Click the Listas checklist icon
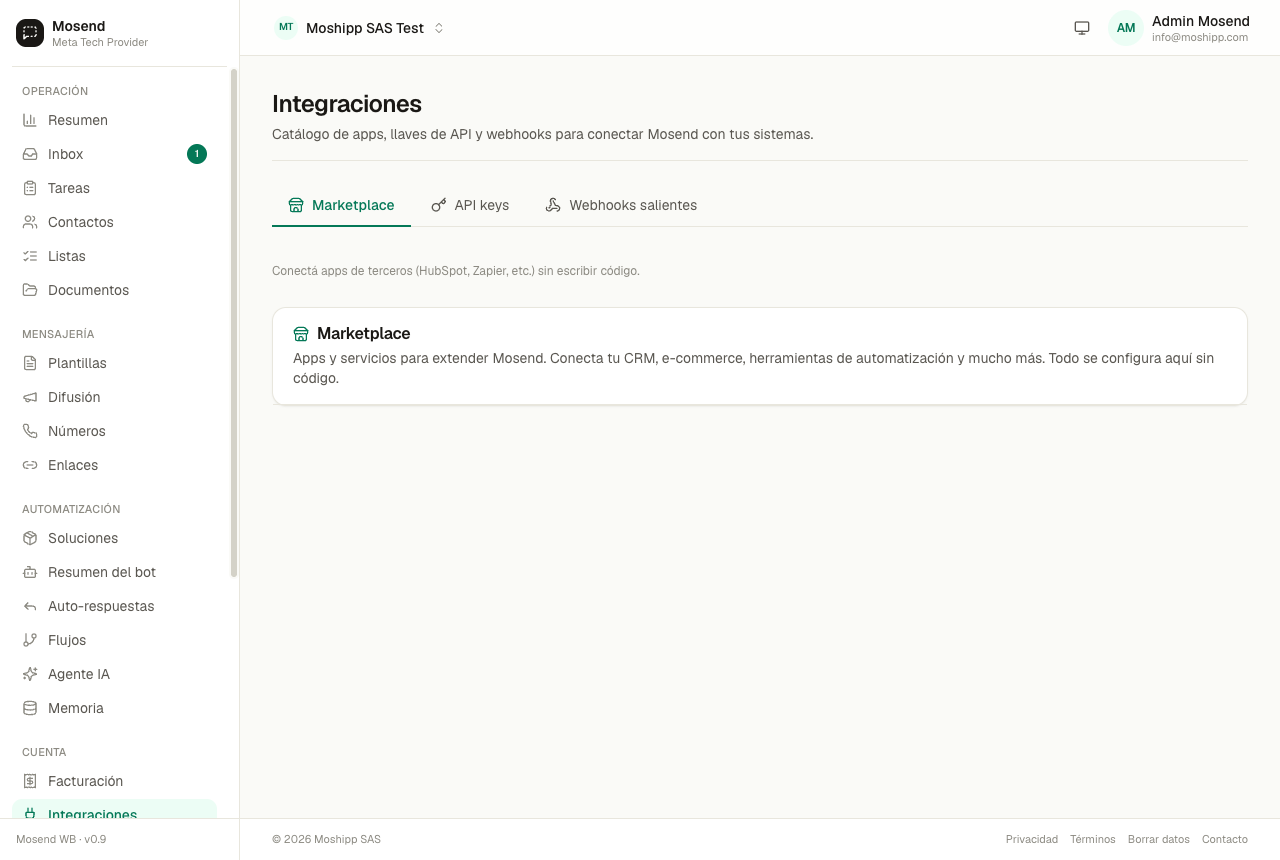This screenshot has height=860, width=1280. pos(30,256)
